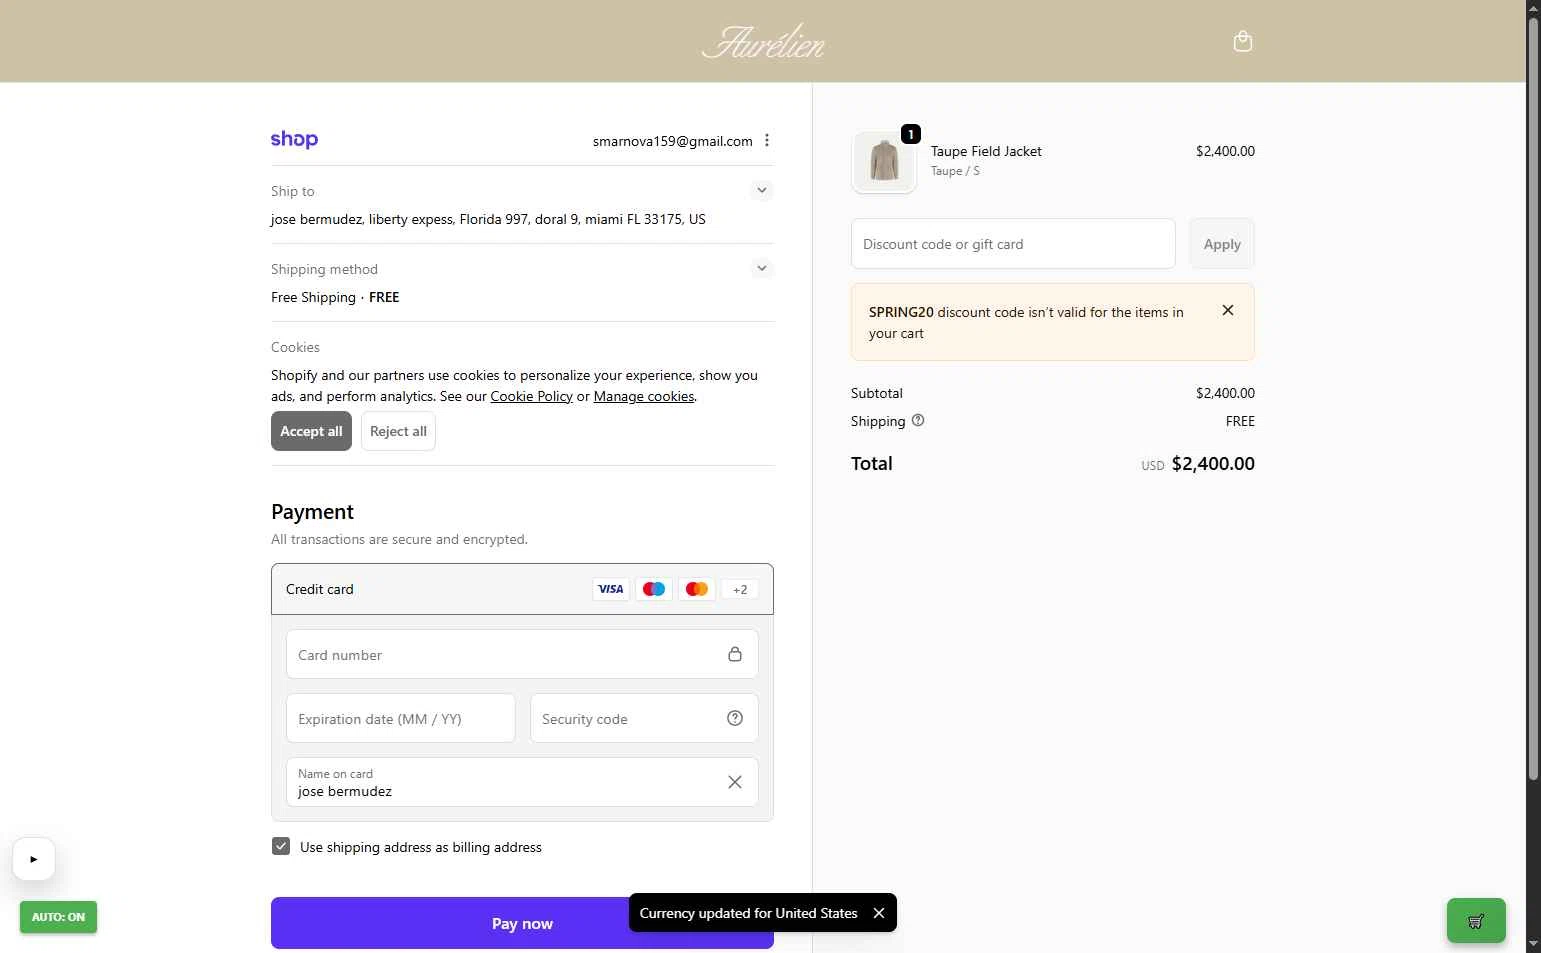Click the scrollbar down arrow
The width and height of the screenshot is (1541, 953).
tap(1533, 944)
